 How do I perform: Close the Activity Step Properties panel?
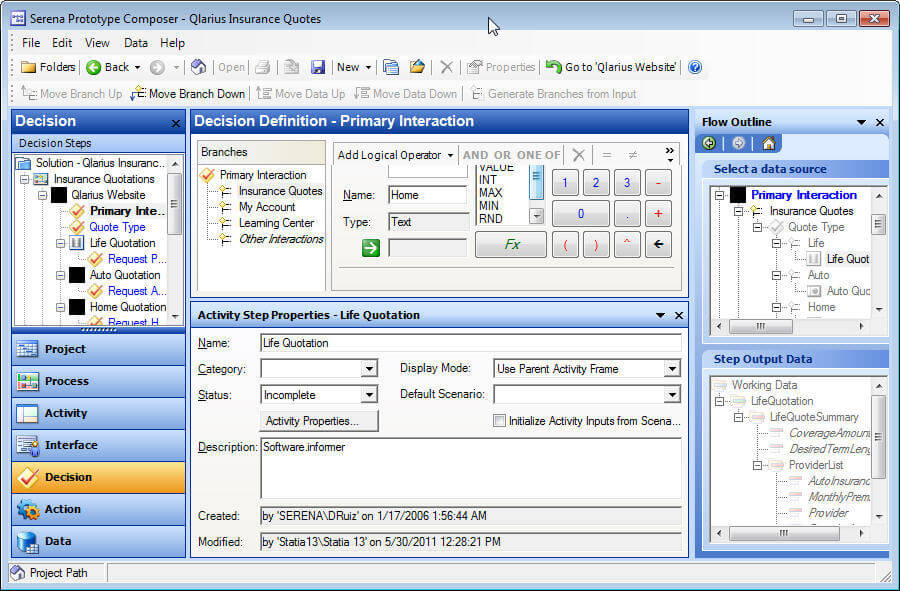(x=679, y=316)
